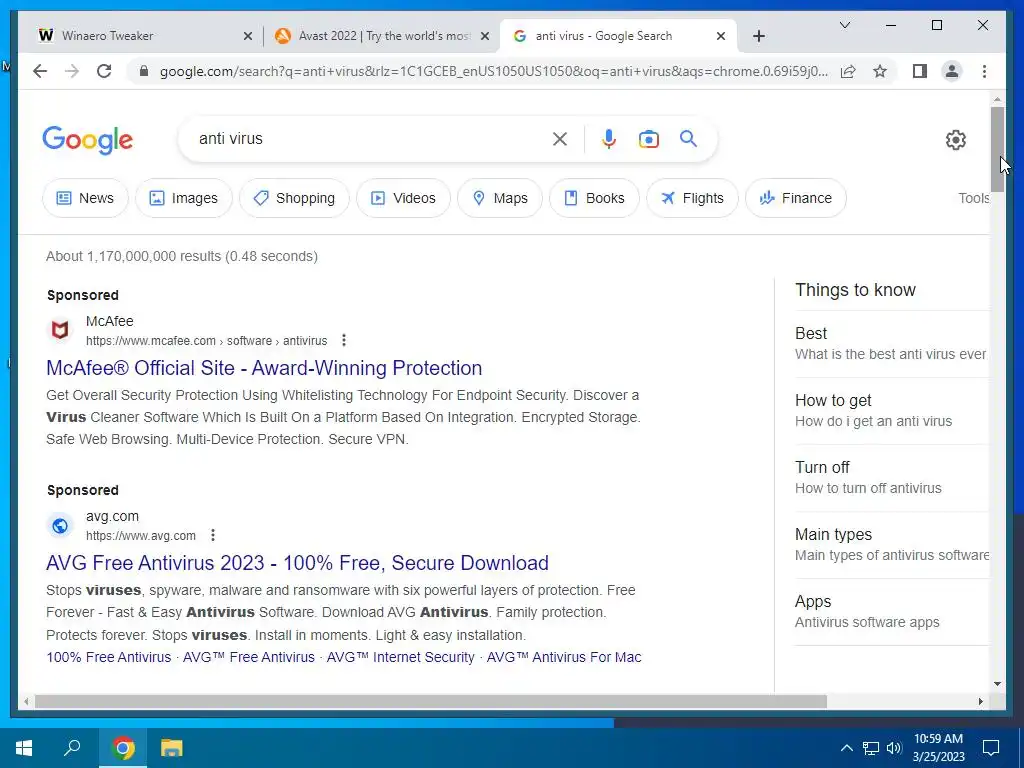Open Google quick settings gear
This screenshot has height=768, width=1024.
[955, 140]
